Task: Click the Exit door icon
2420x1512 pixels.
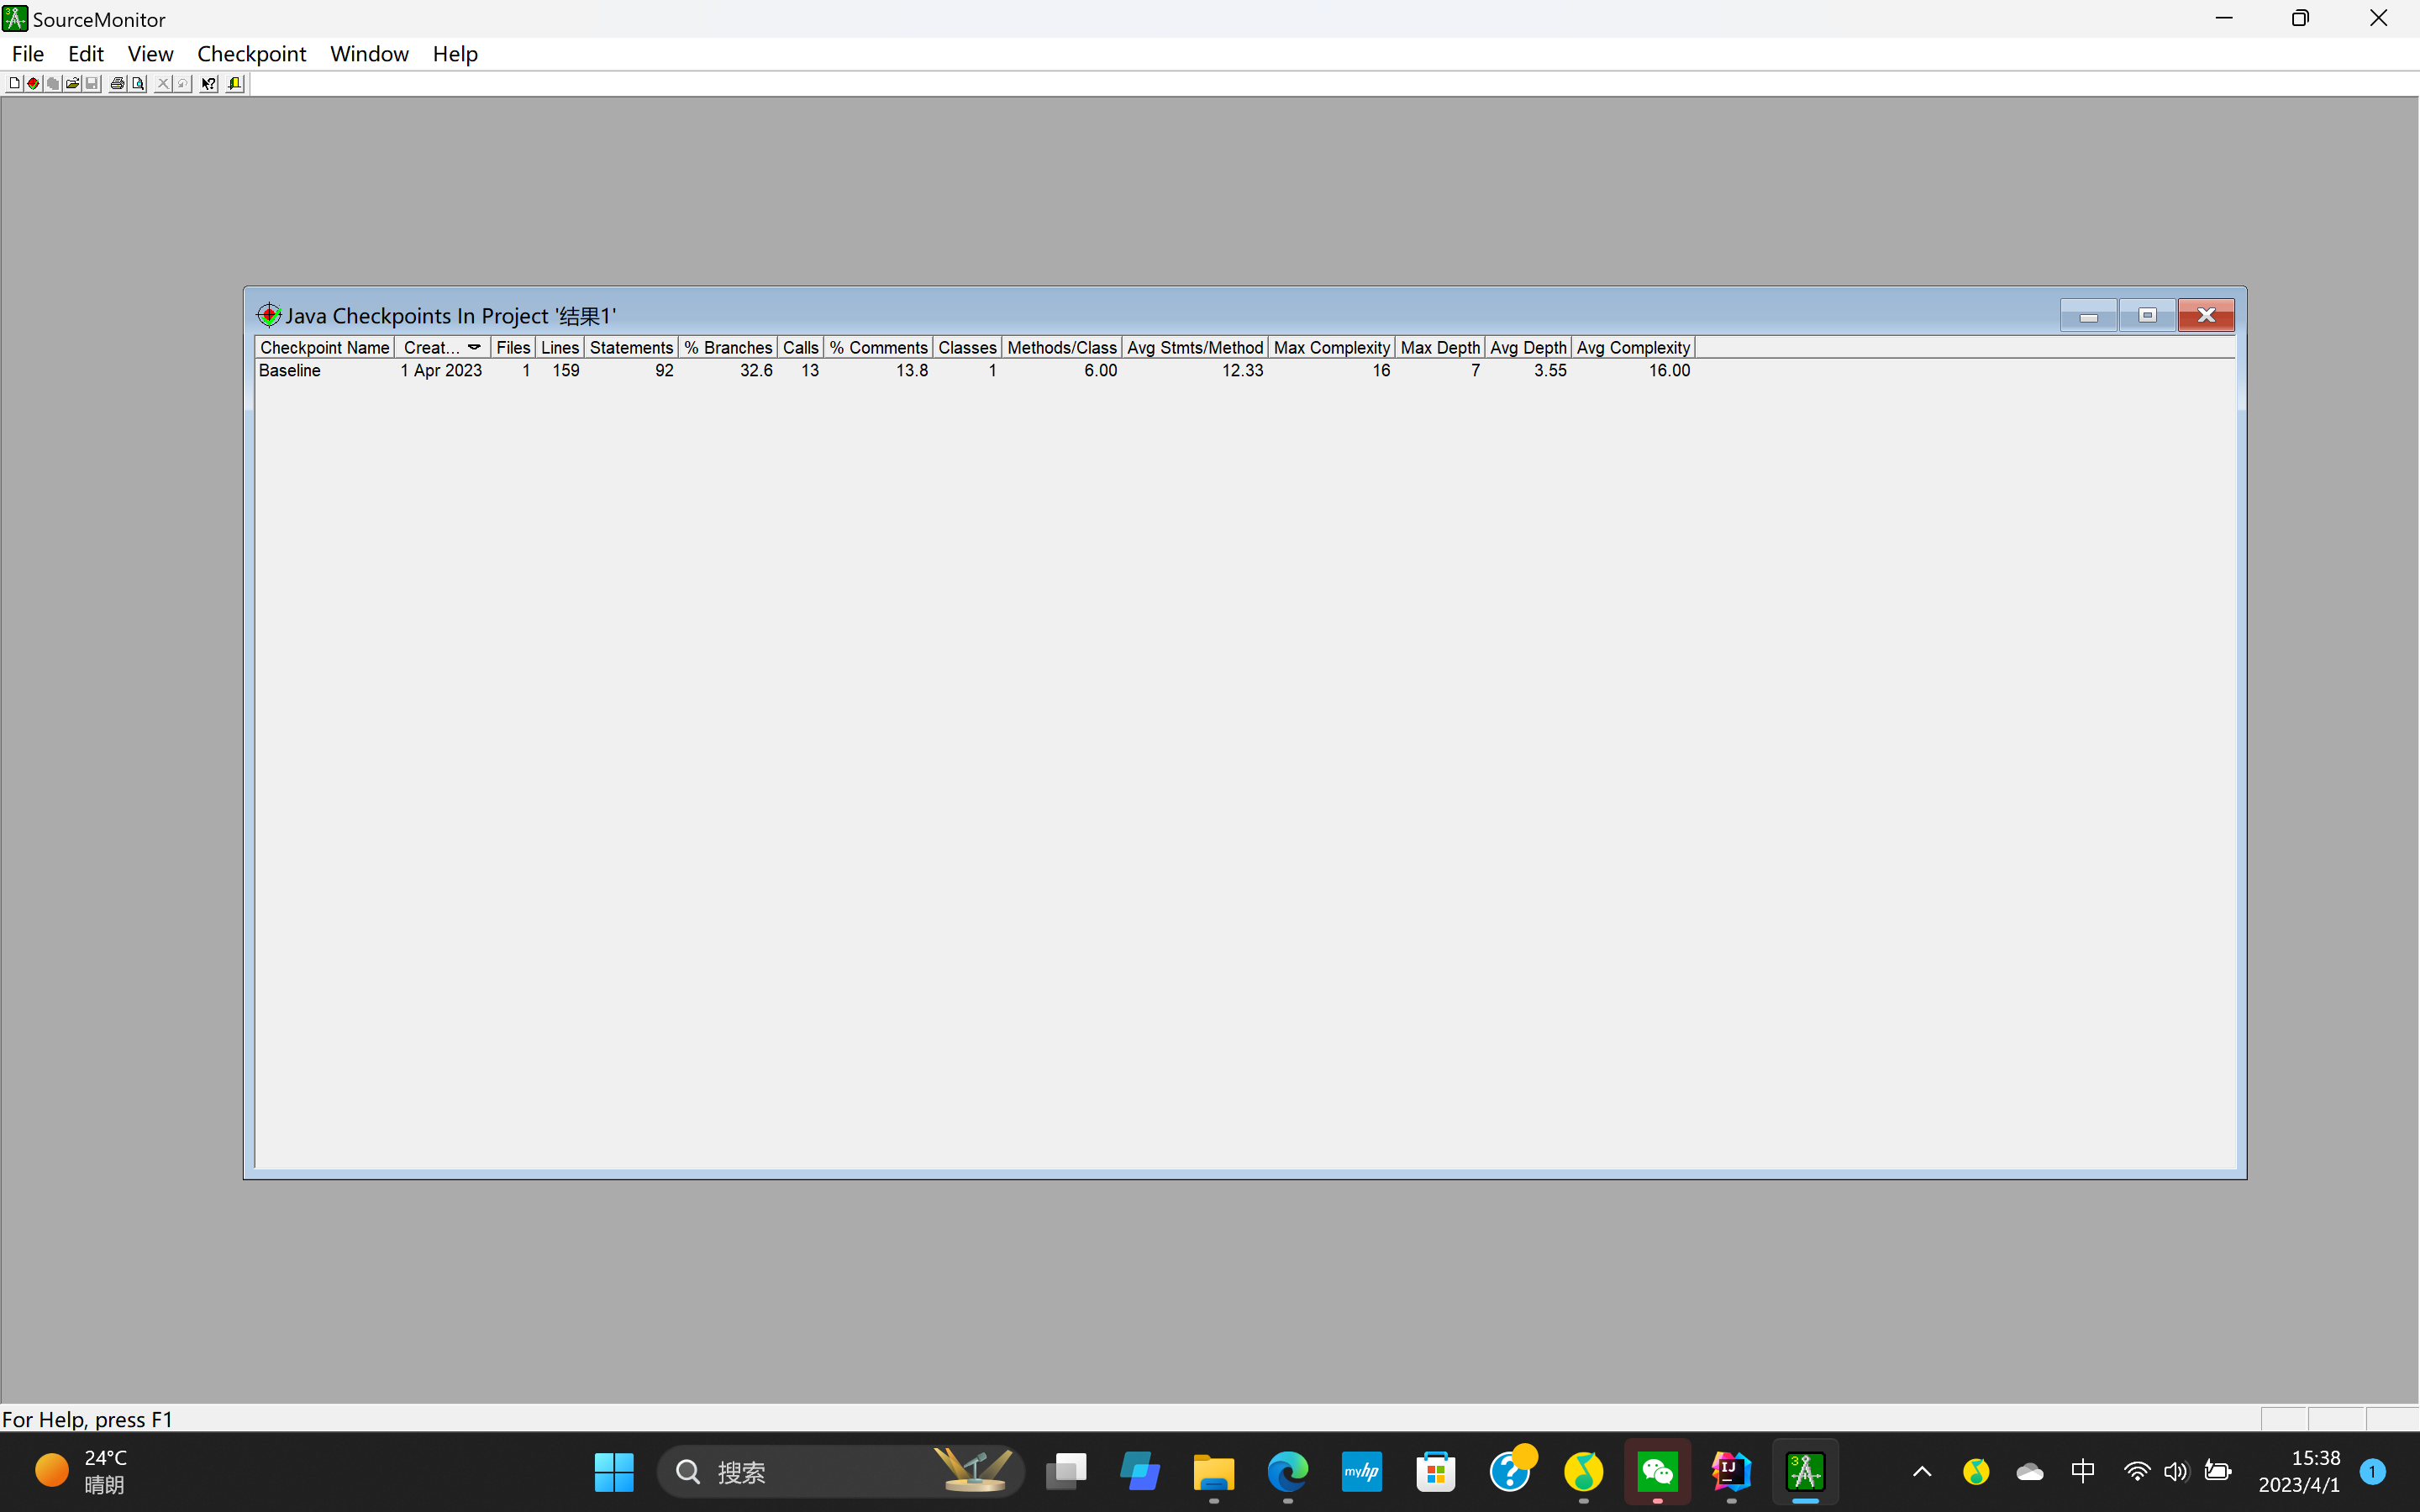Action: click(x=235, y=84)
